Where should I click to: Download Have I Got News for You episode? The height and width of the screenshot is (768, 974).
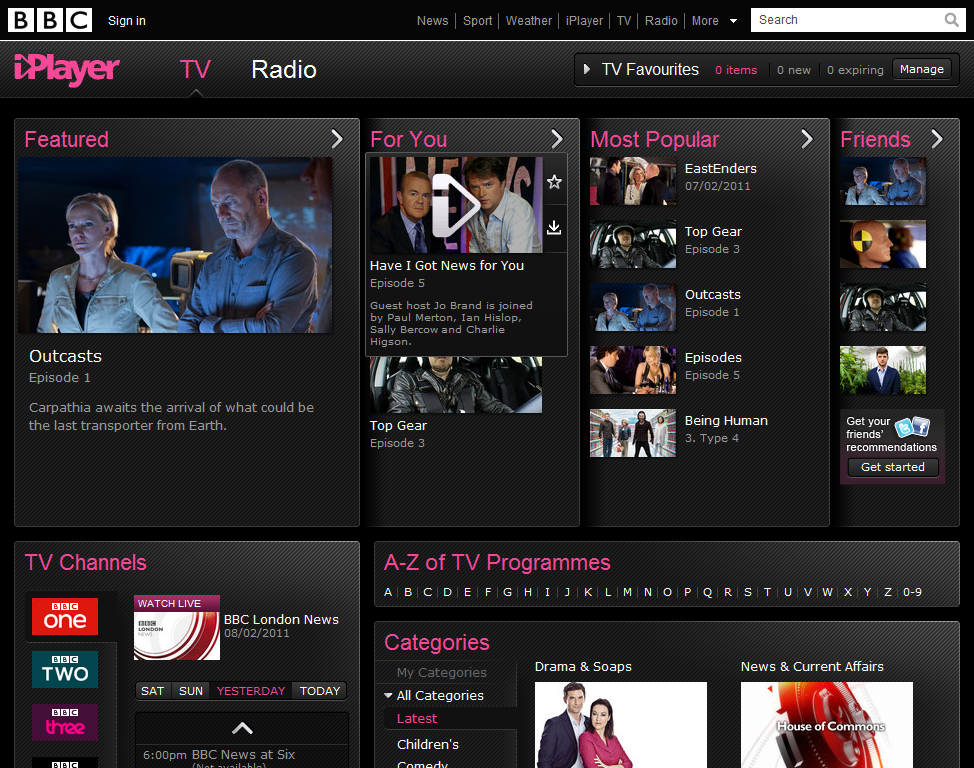pyautogui.click(x=554, y=227)
